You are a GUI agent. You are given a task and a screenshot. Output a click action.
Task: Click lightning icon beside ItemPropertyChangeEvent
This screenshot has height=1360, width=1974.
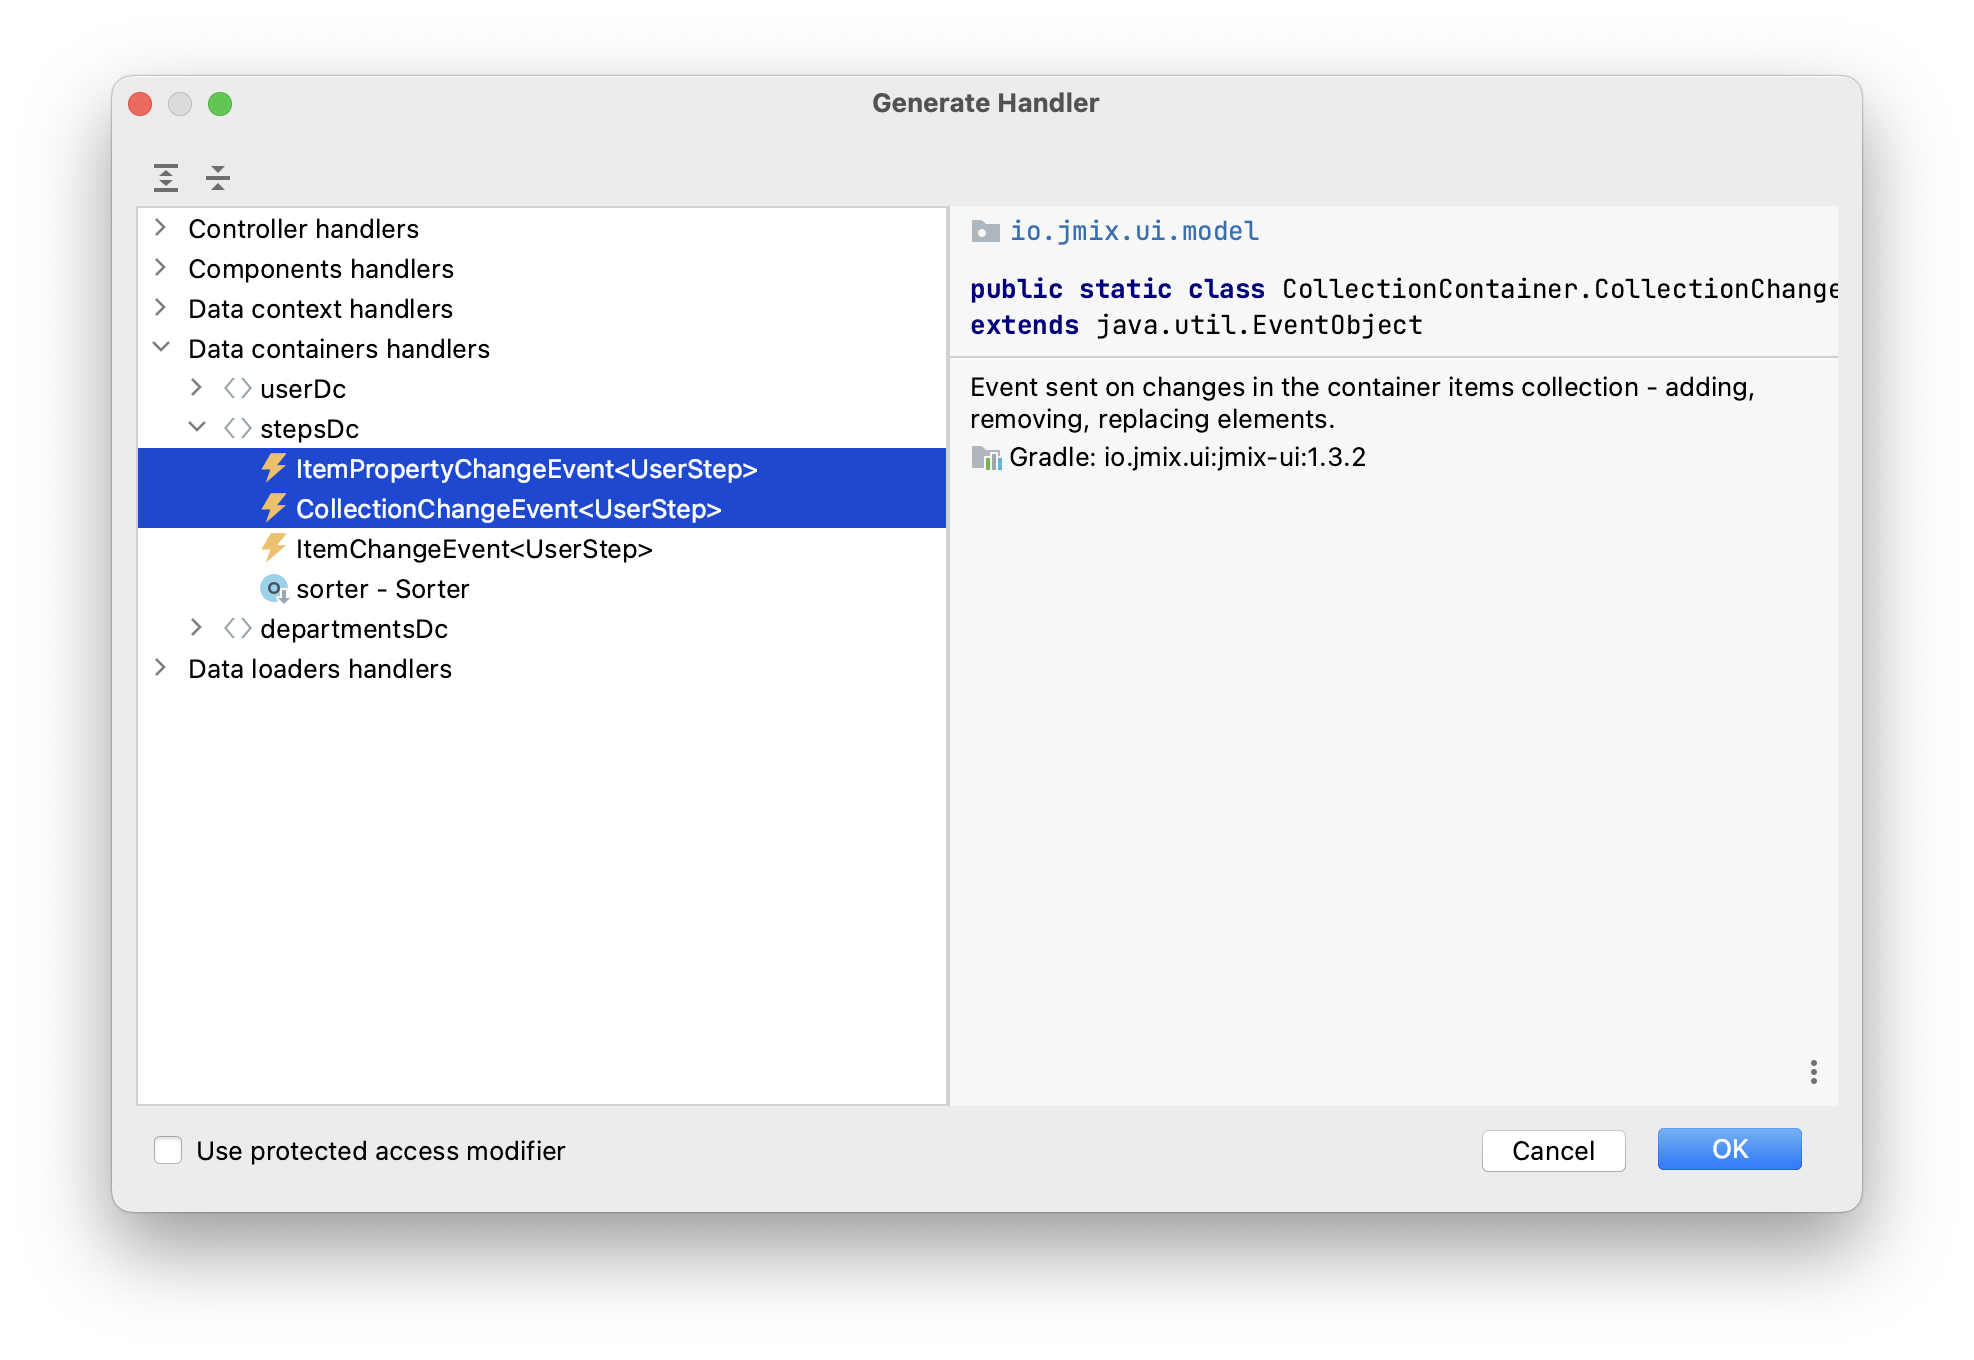pyautogui.click(x=274, y=468)
